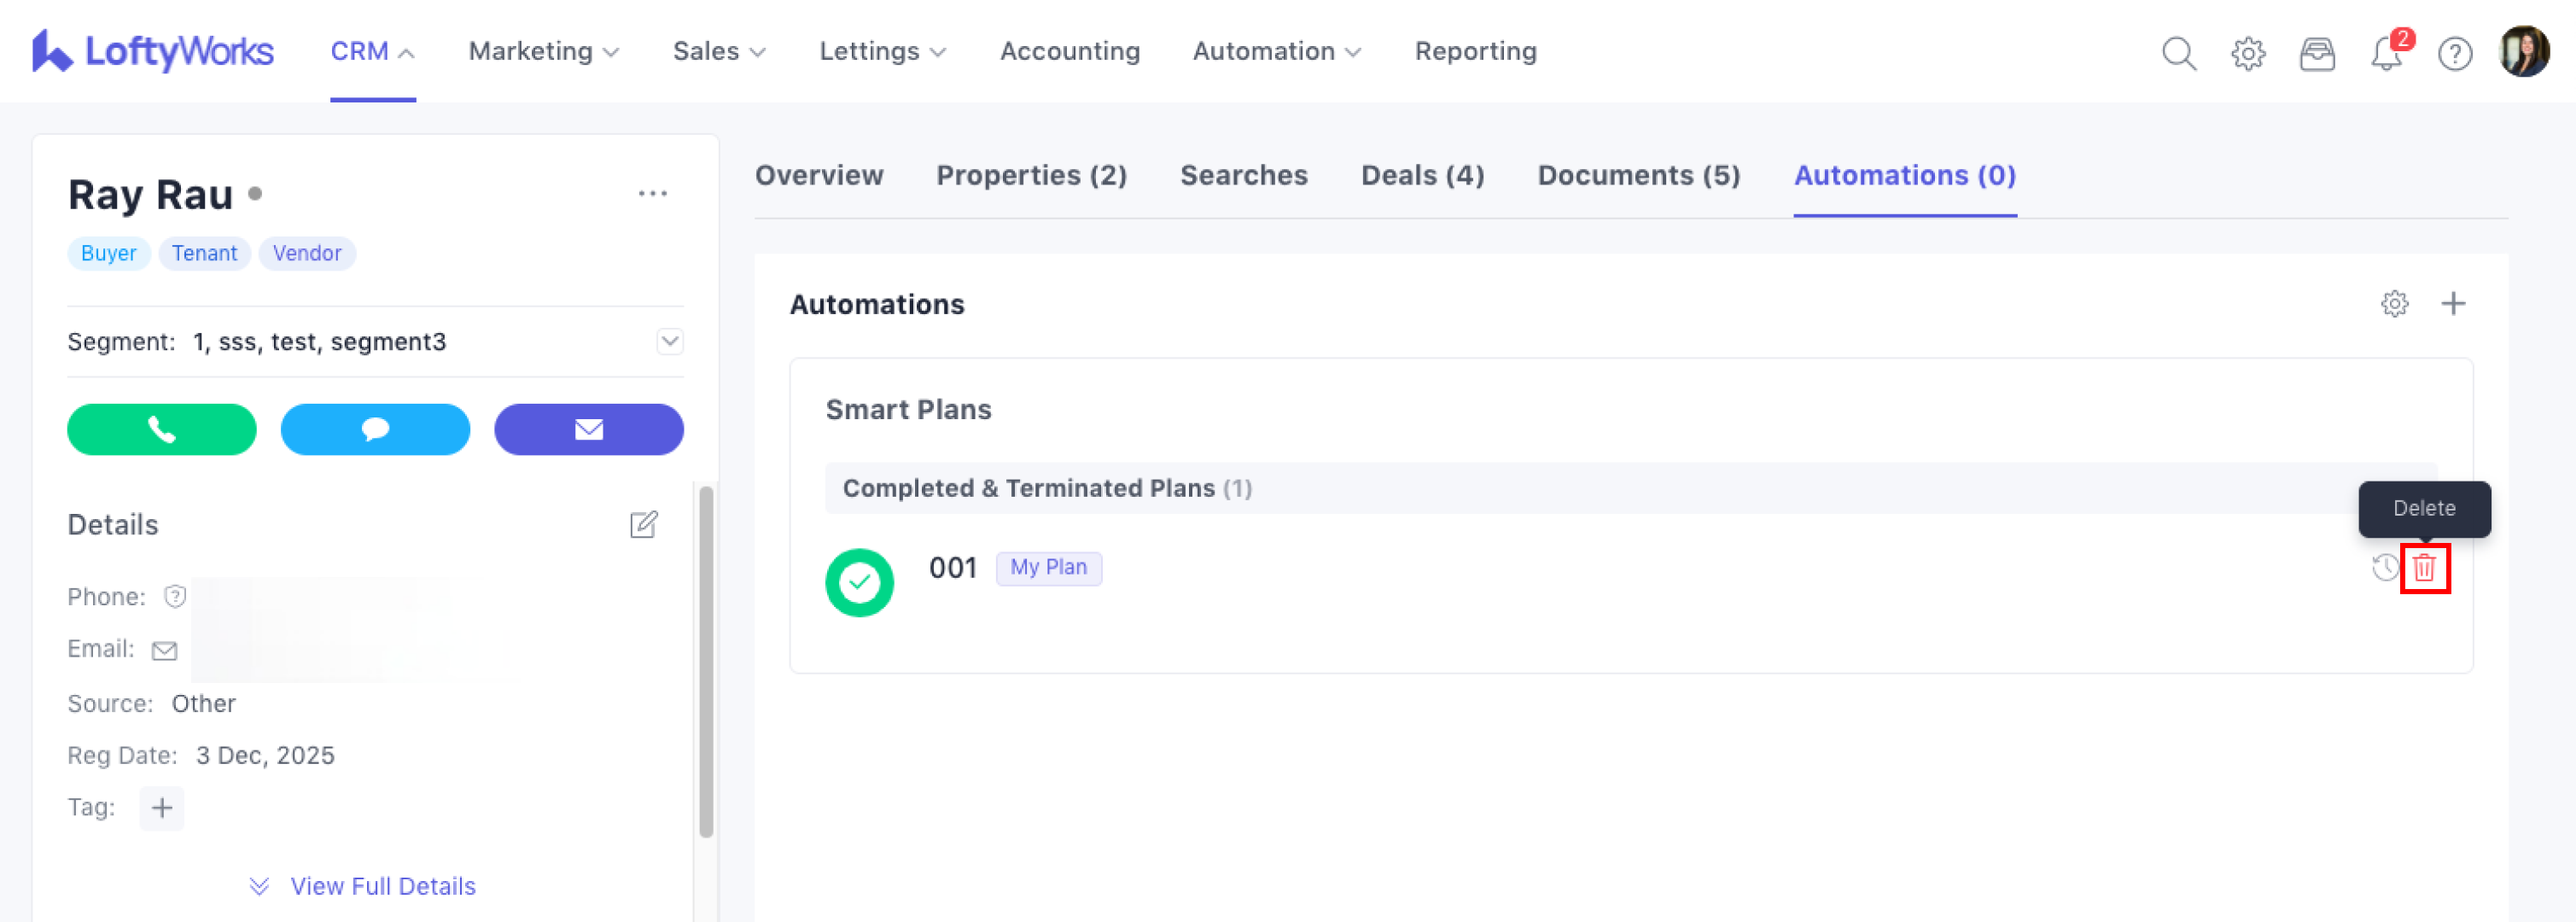Click the My Plan tag label
The width and height of the screenshot is (2576, 922).
coord(1048,567)
